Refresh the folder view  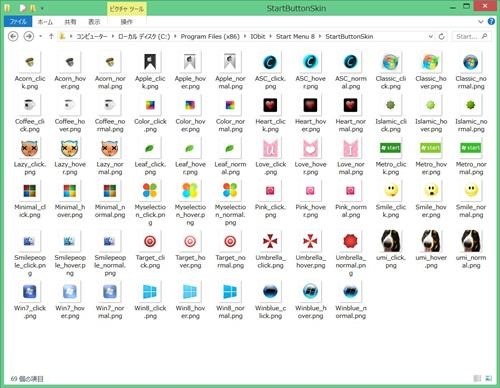pos(442,36)
